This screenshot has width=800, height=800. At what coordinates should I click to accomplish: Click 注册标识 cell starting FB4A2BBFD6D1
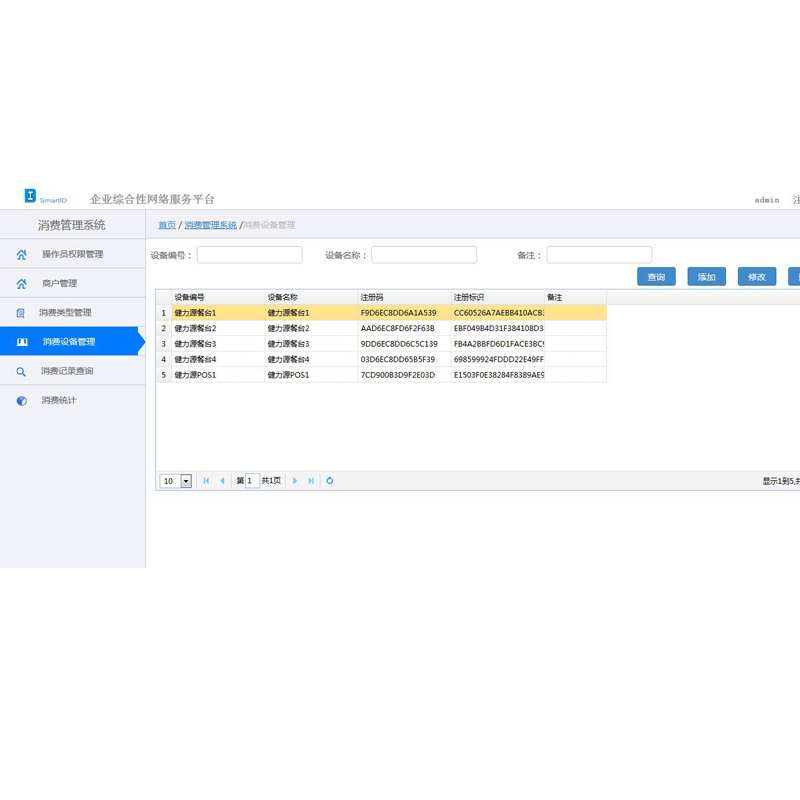(x=498, y=344)
